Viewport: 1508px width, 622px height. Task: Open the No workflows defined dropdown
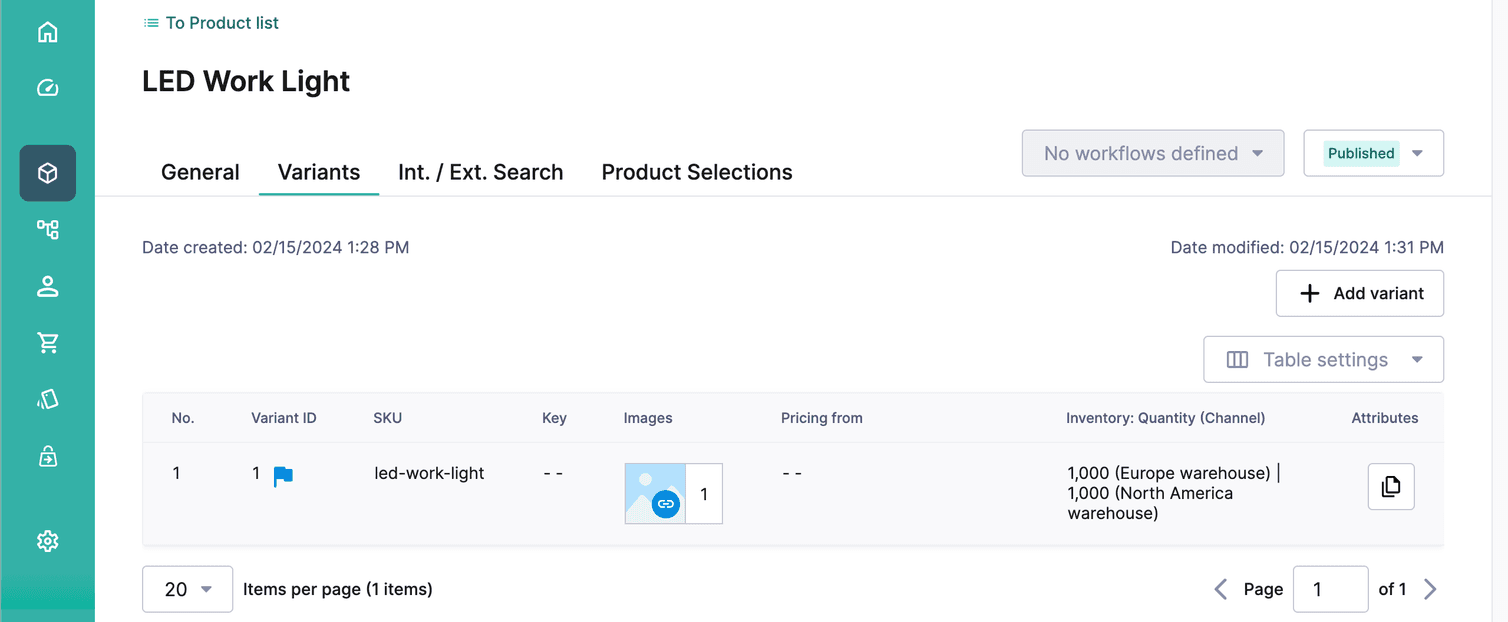tap(1152, 153)
